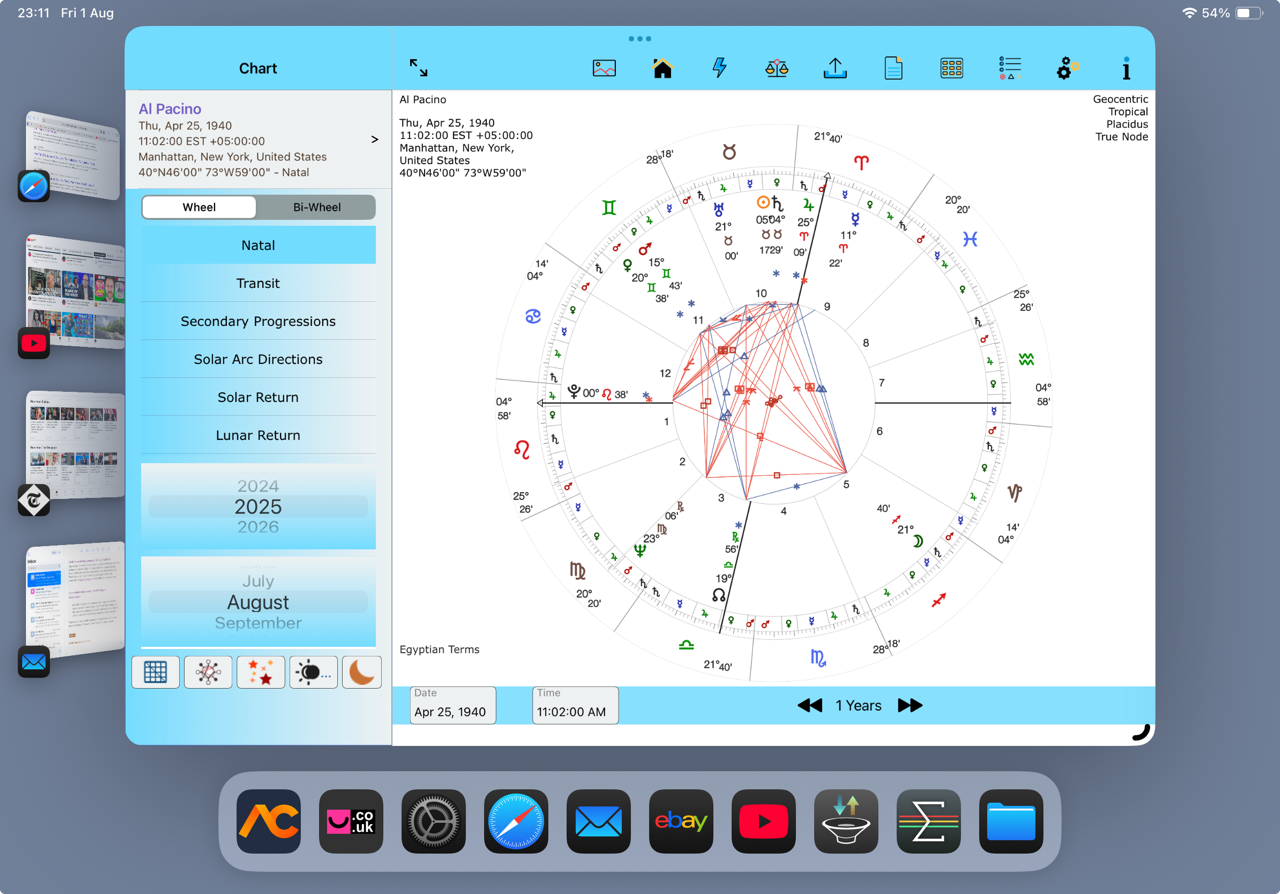Tap the expand arrows fullscreen icon
The image size is (1280, 894).
[x=419, y=68]
